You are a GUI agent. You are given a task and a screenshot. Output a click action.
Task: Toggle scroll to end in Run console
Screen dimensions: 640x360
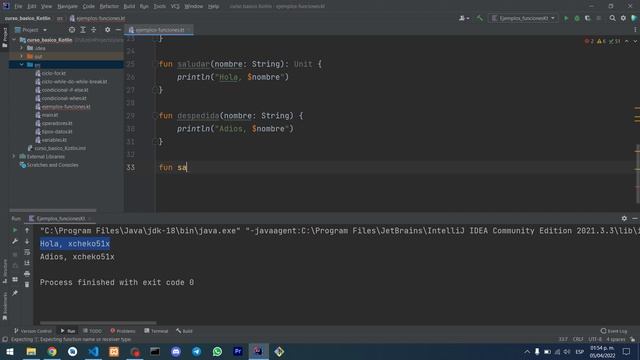tap(27, 263)
